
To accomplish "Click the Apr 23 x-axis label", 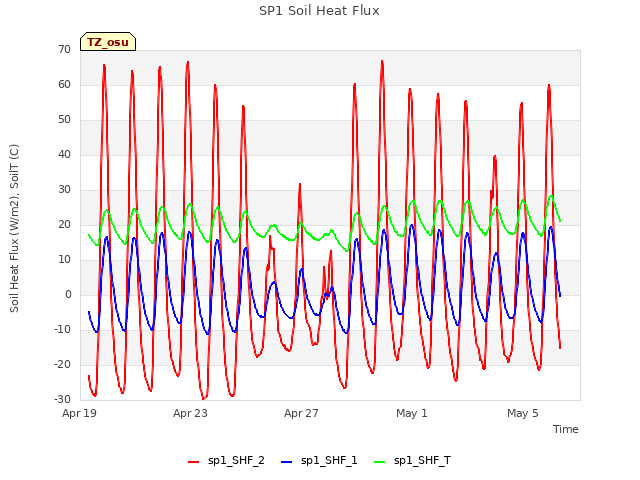I will click(190, 413).
